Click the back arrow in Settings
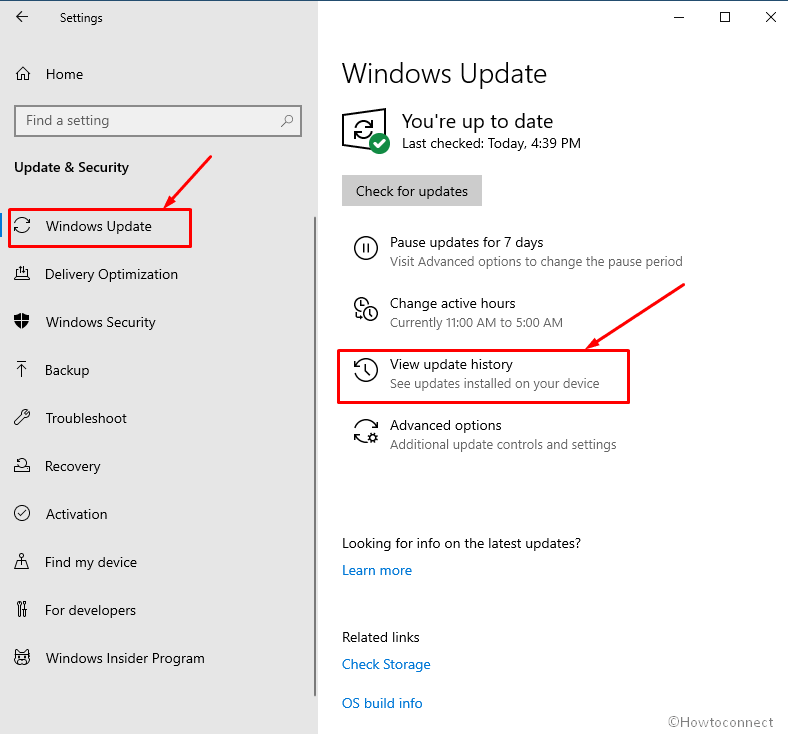The image size is (788, 734). (22, 17)
